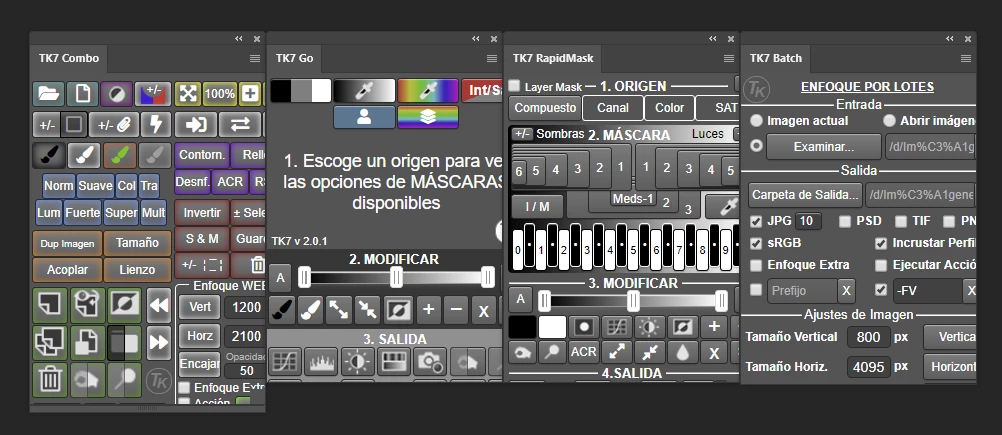Click the +/- paperclip icon in TK7 Combo
Viewport: 1002px width, 435px height.
click(x=113, y=125)
